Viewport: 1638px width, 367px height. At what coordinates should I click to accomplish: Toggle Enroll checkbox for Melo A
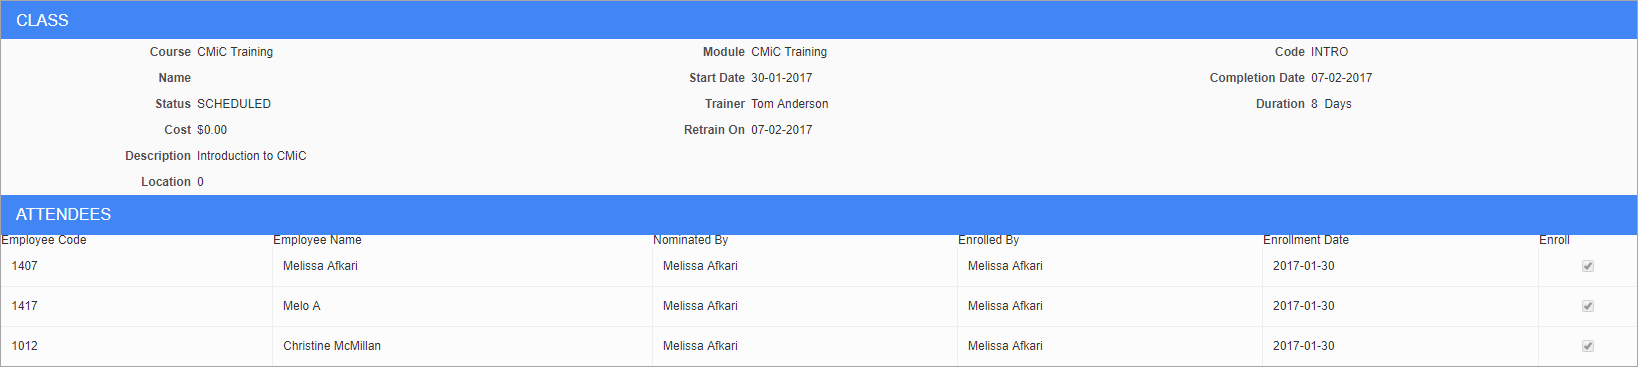[x=1587, y=306]
